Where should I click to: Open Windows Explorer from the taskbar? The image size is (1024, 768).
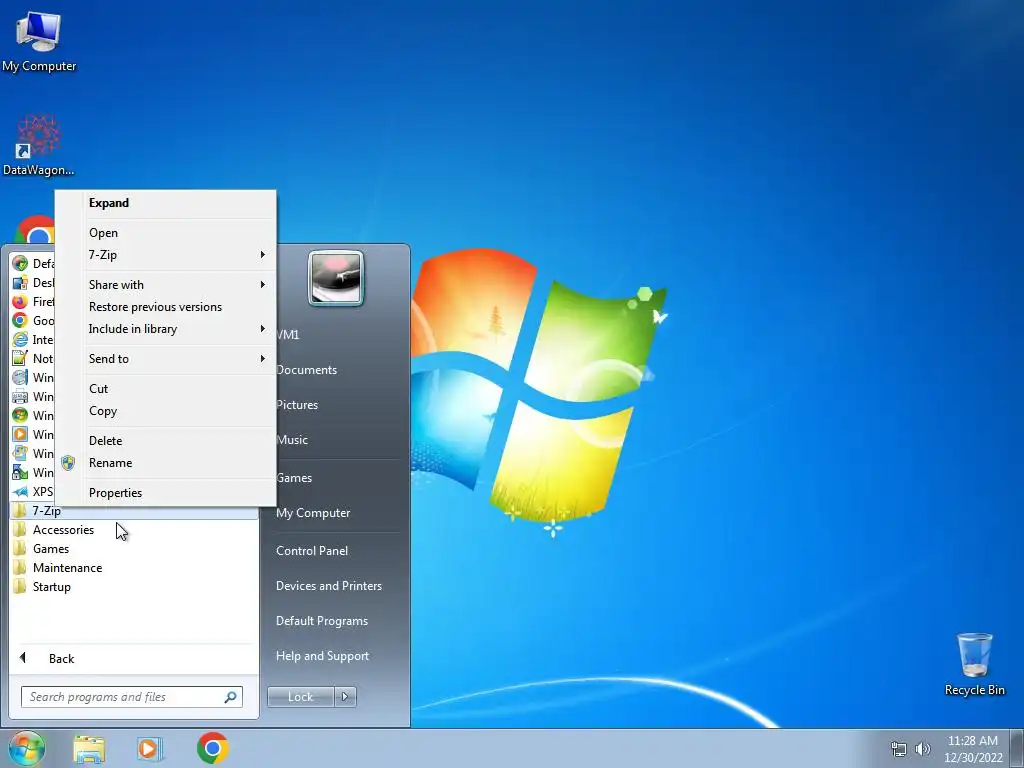click(x=89, y=748)
